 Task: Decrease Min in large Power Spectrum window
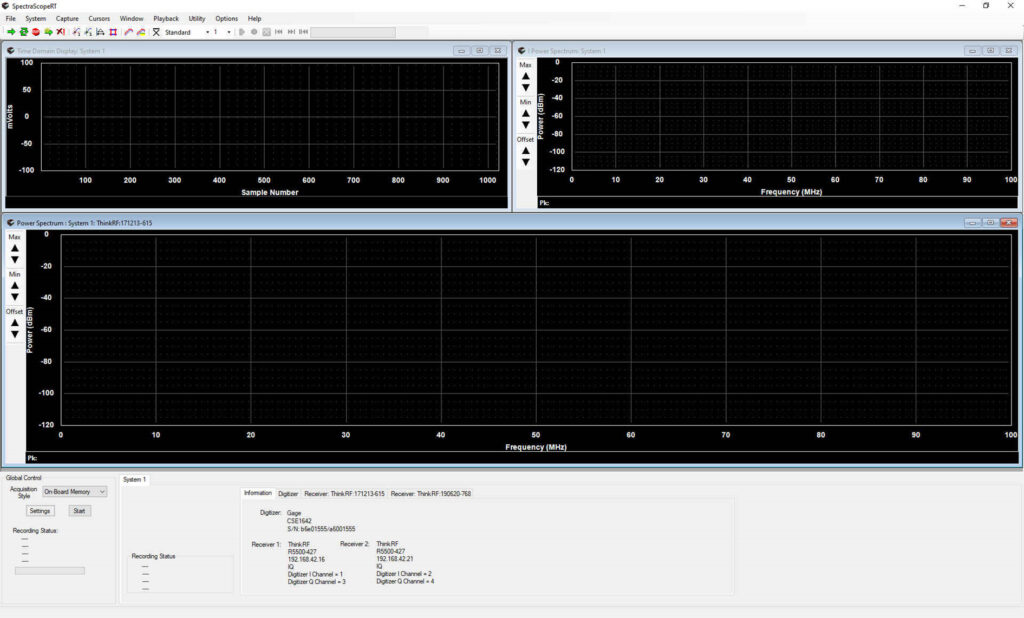(14, 297)
